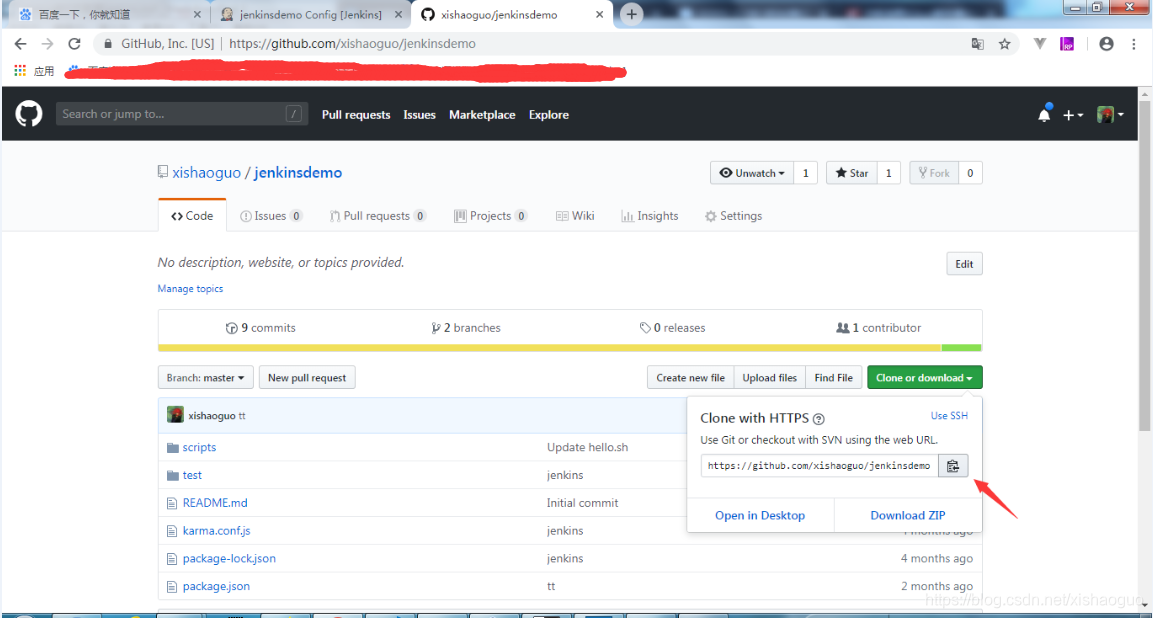Open Issues in the top nav
The width and height of the screenshot is (1153, 618).
coord(419,115)
